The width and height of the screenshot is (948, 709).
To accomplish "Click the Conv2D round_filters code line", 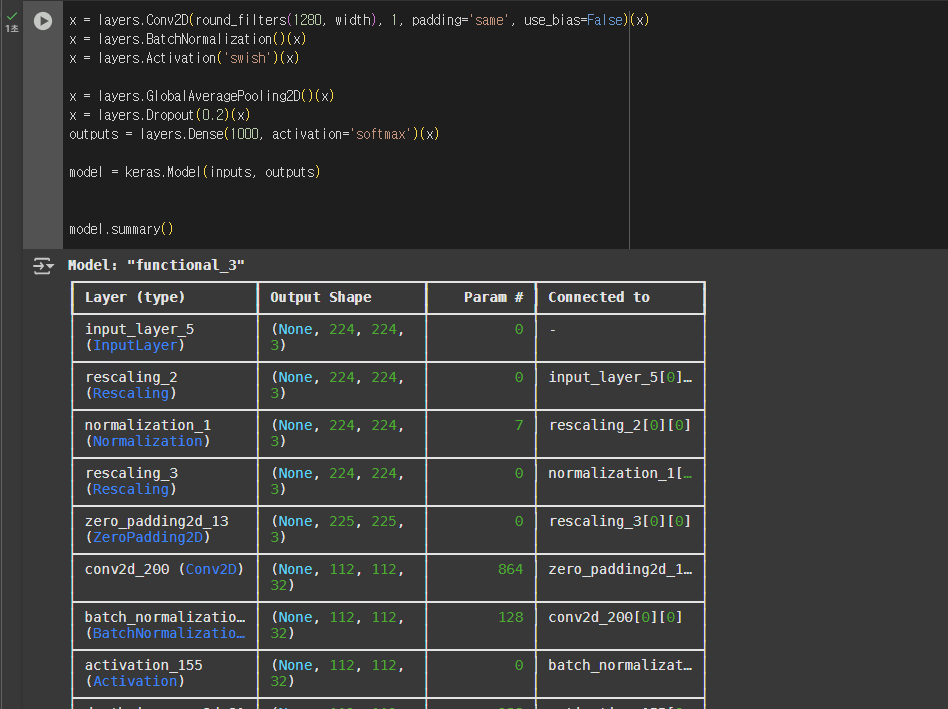I will (359, 20).
